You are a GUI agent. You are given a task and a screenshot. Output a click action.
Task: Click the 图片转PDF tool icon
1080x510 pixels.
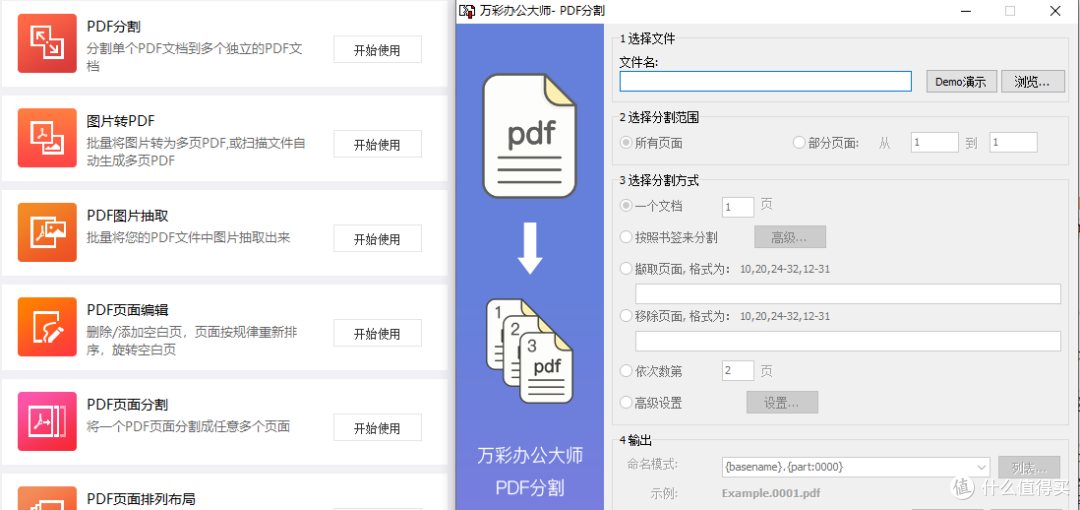pyautogui.click(x=47, y=138)
